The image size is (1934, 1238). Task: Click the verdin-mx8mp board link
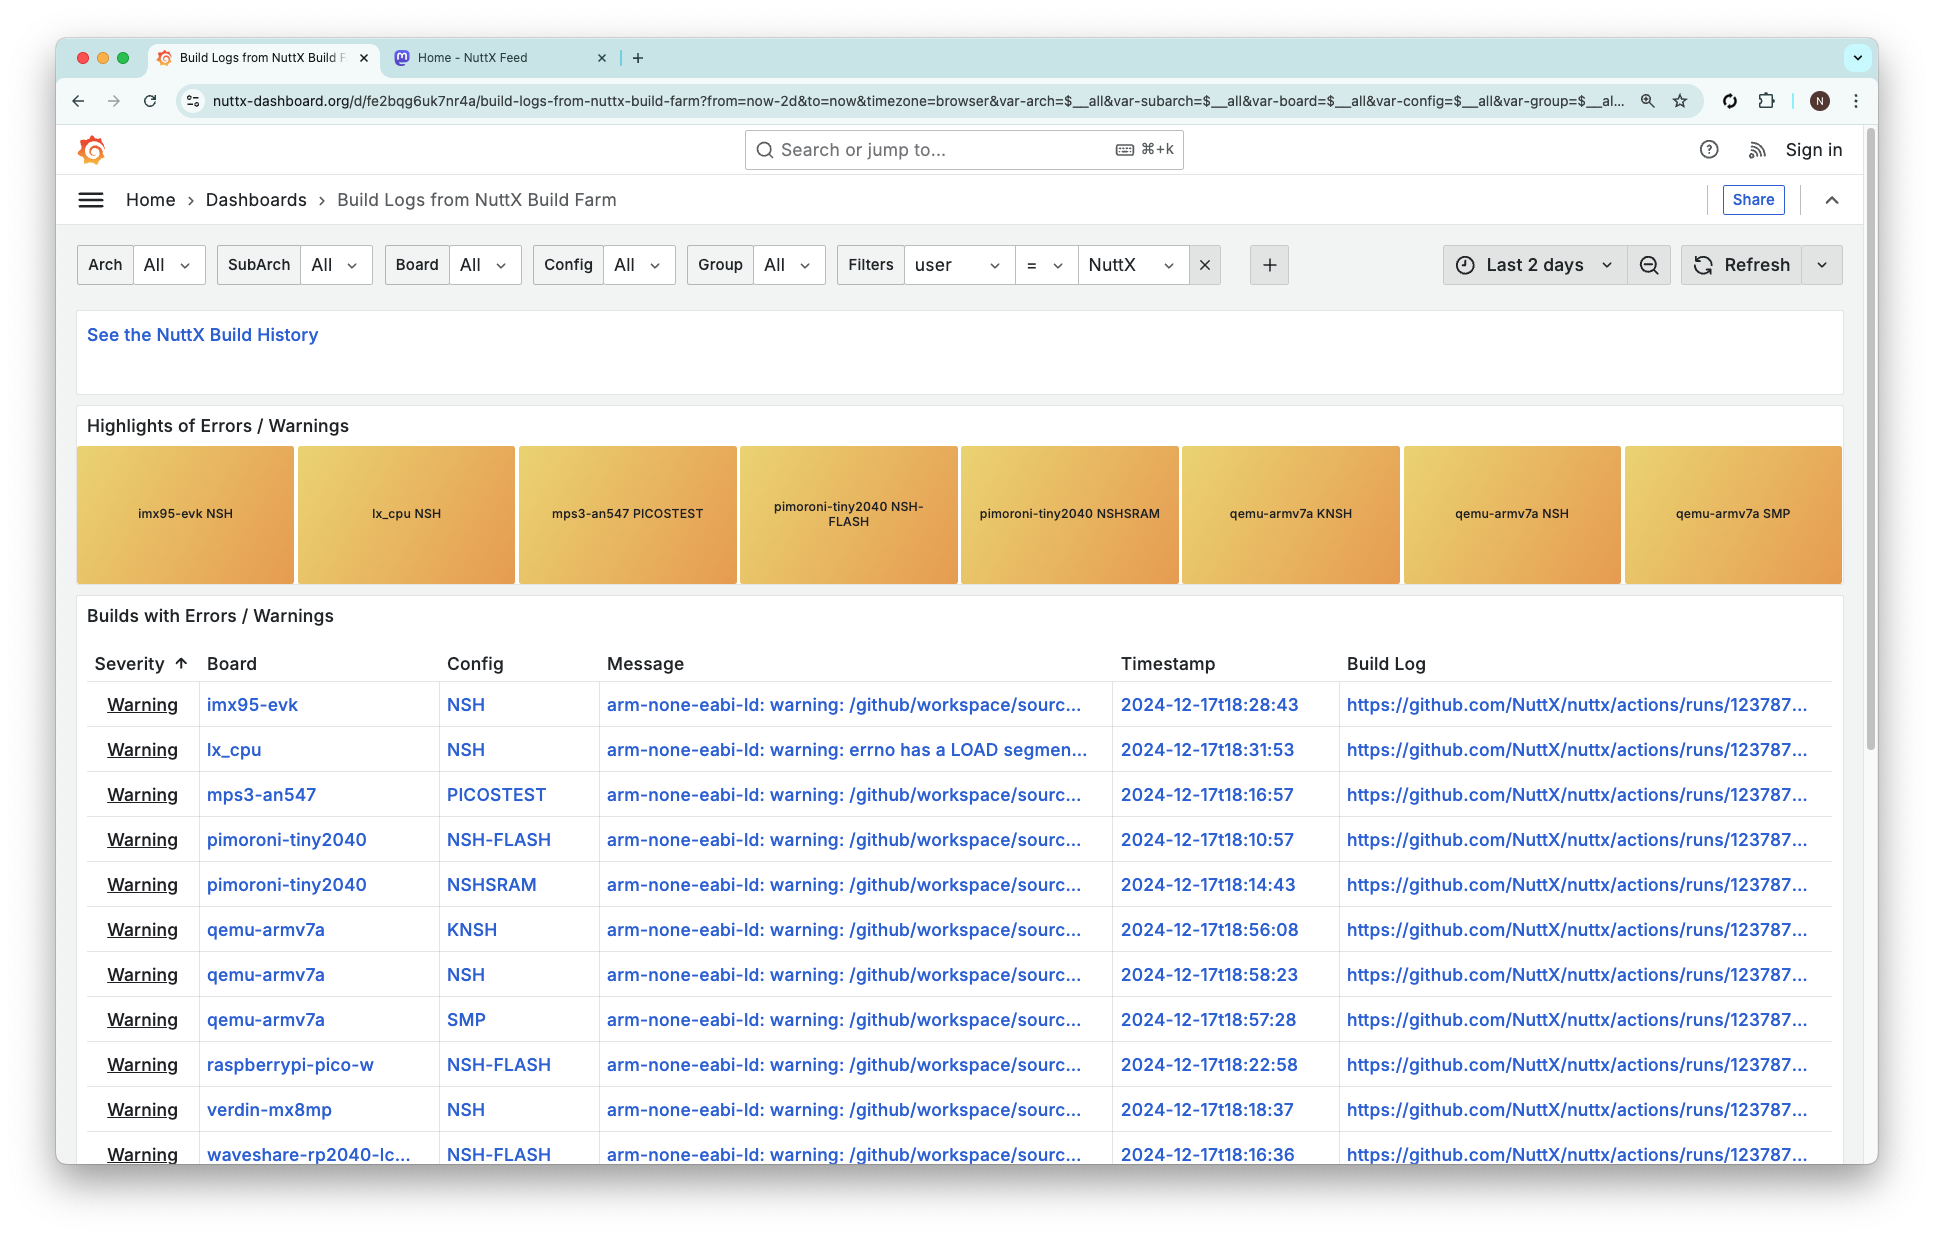pyautogui.click(x=269, y=1110)
